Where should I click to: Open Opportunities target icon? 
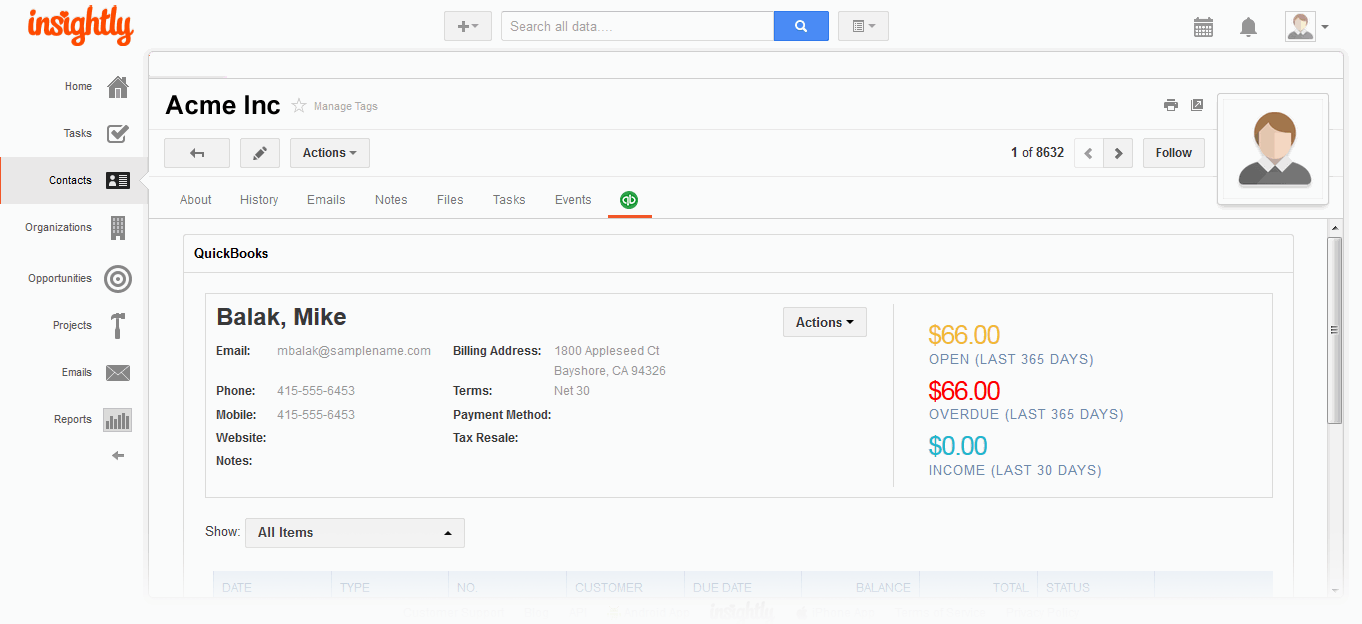click(118, 279)
